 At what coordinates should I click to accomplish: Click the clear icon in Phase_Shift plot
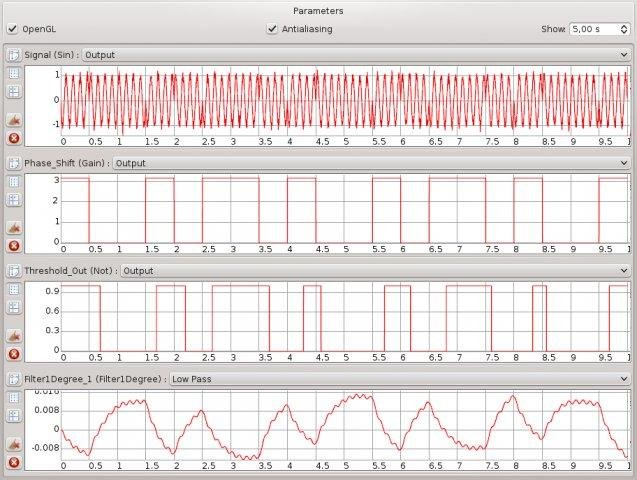point(14,228)
